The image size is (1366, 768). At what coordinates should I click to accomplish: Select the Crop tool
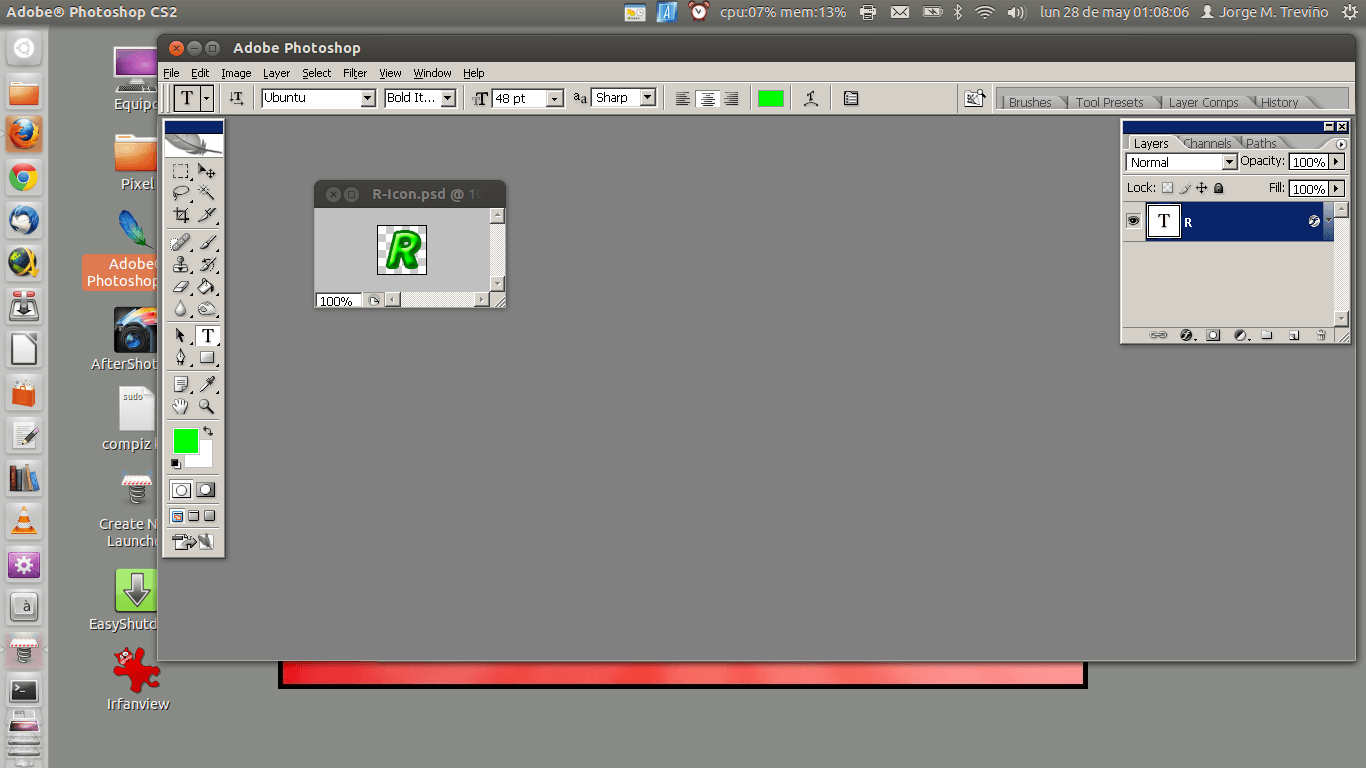pos(181,215)
